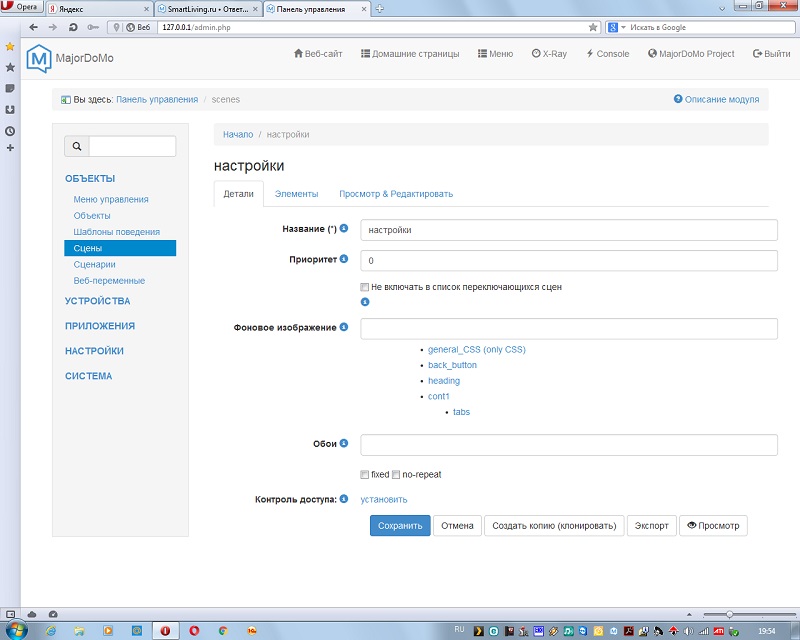Screen dimensions: 800x640
Task: Click the magnifier search button in sidebar
Action: 77,146
